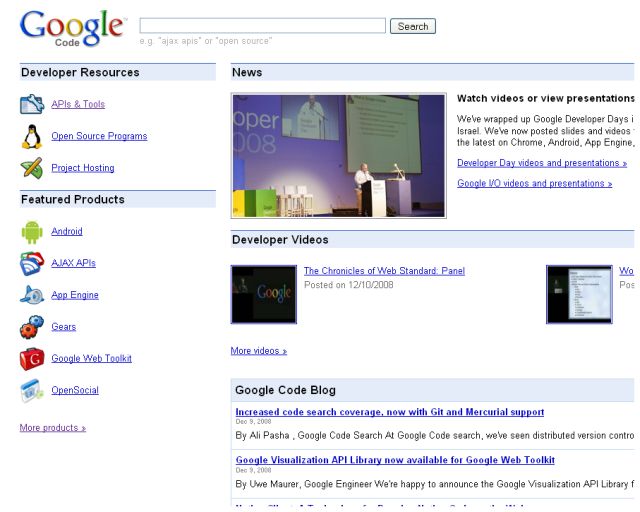Click the green Android robot icon
This screenshot has width=640, height=512.
click(32, 232)
